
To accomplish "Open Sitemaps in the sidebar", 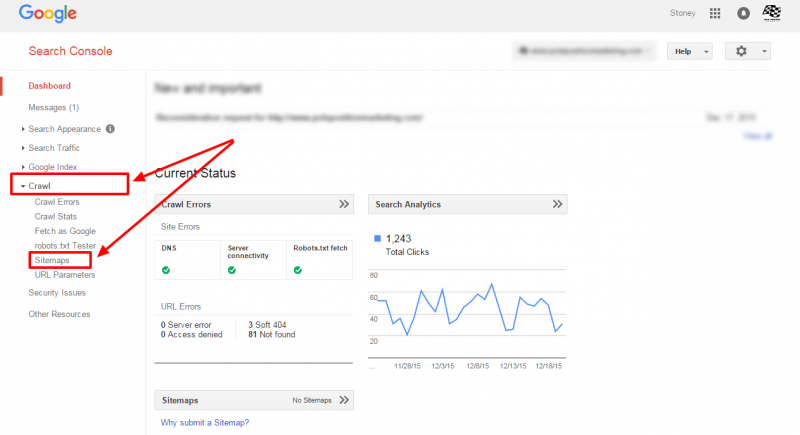I will coord(52,260).
